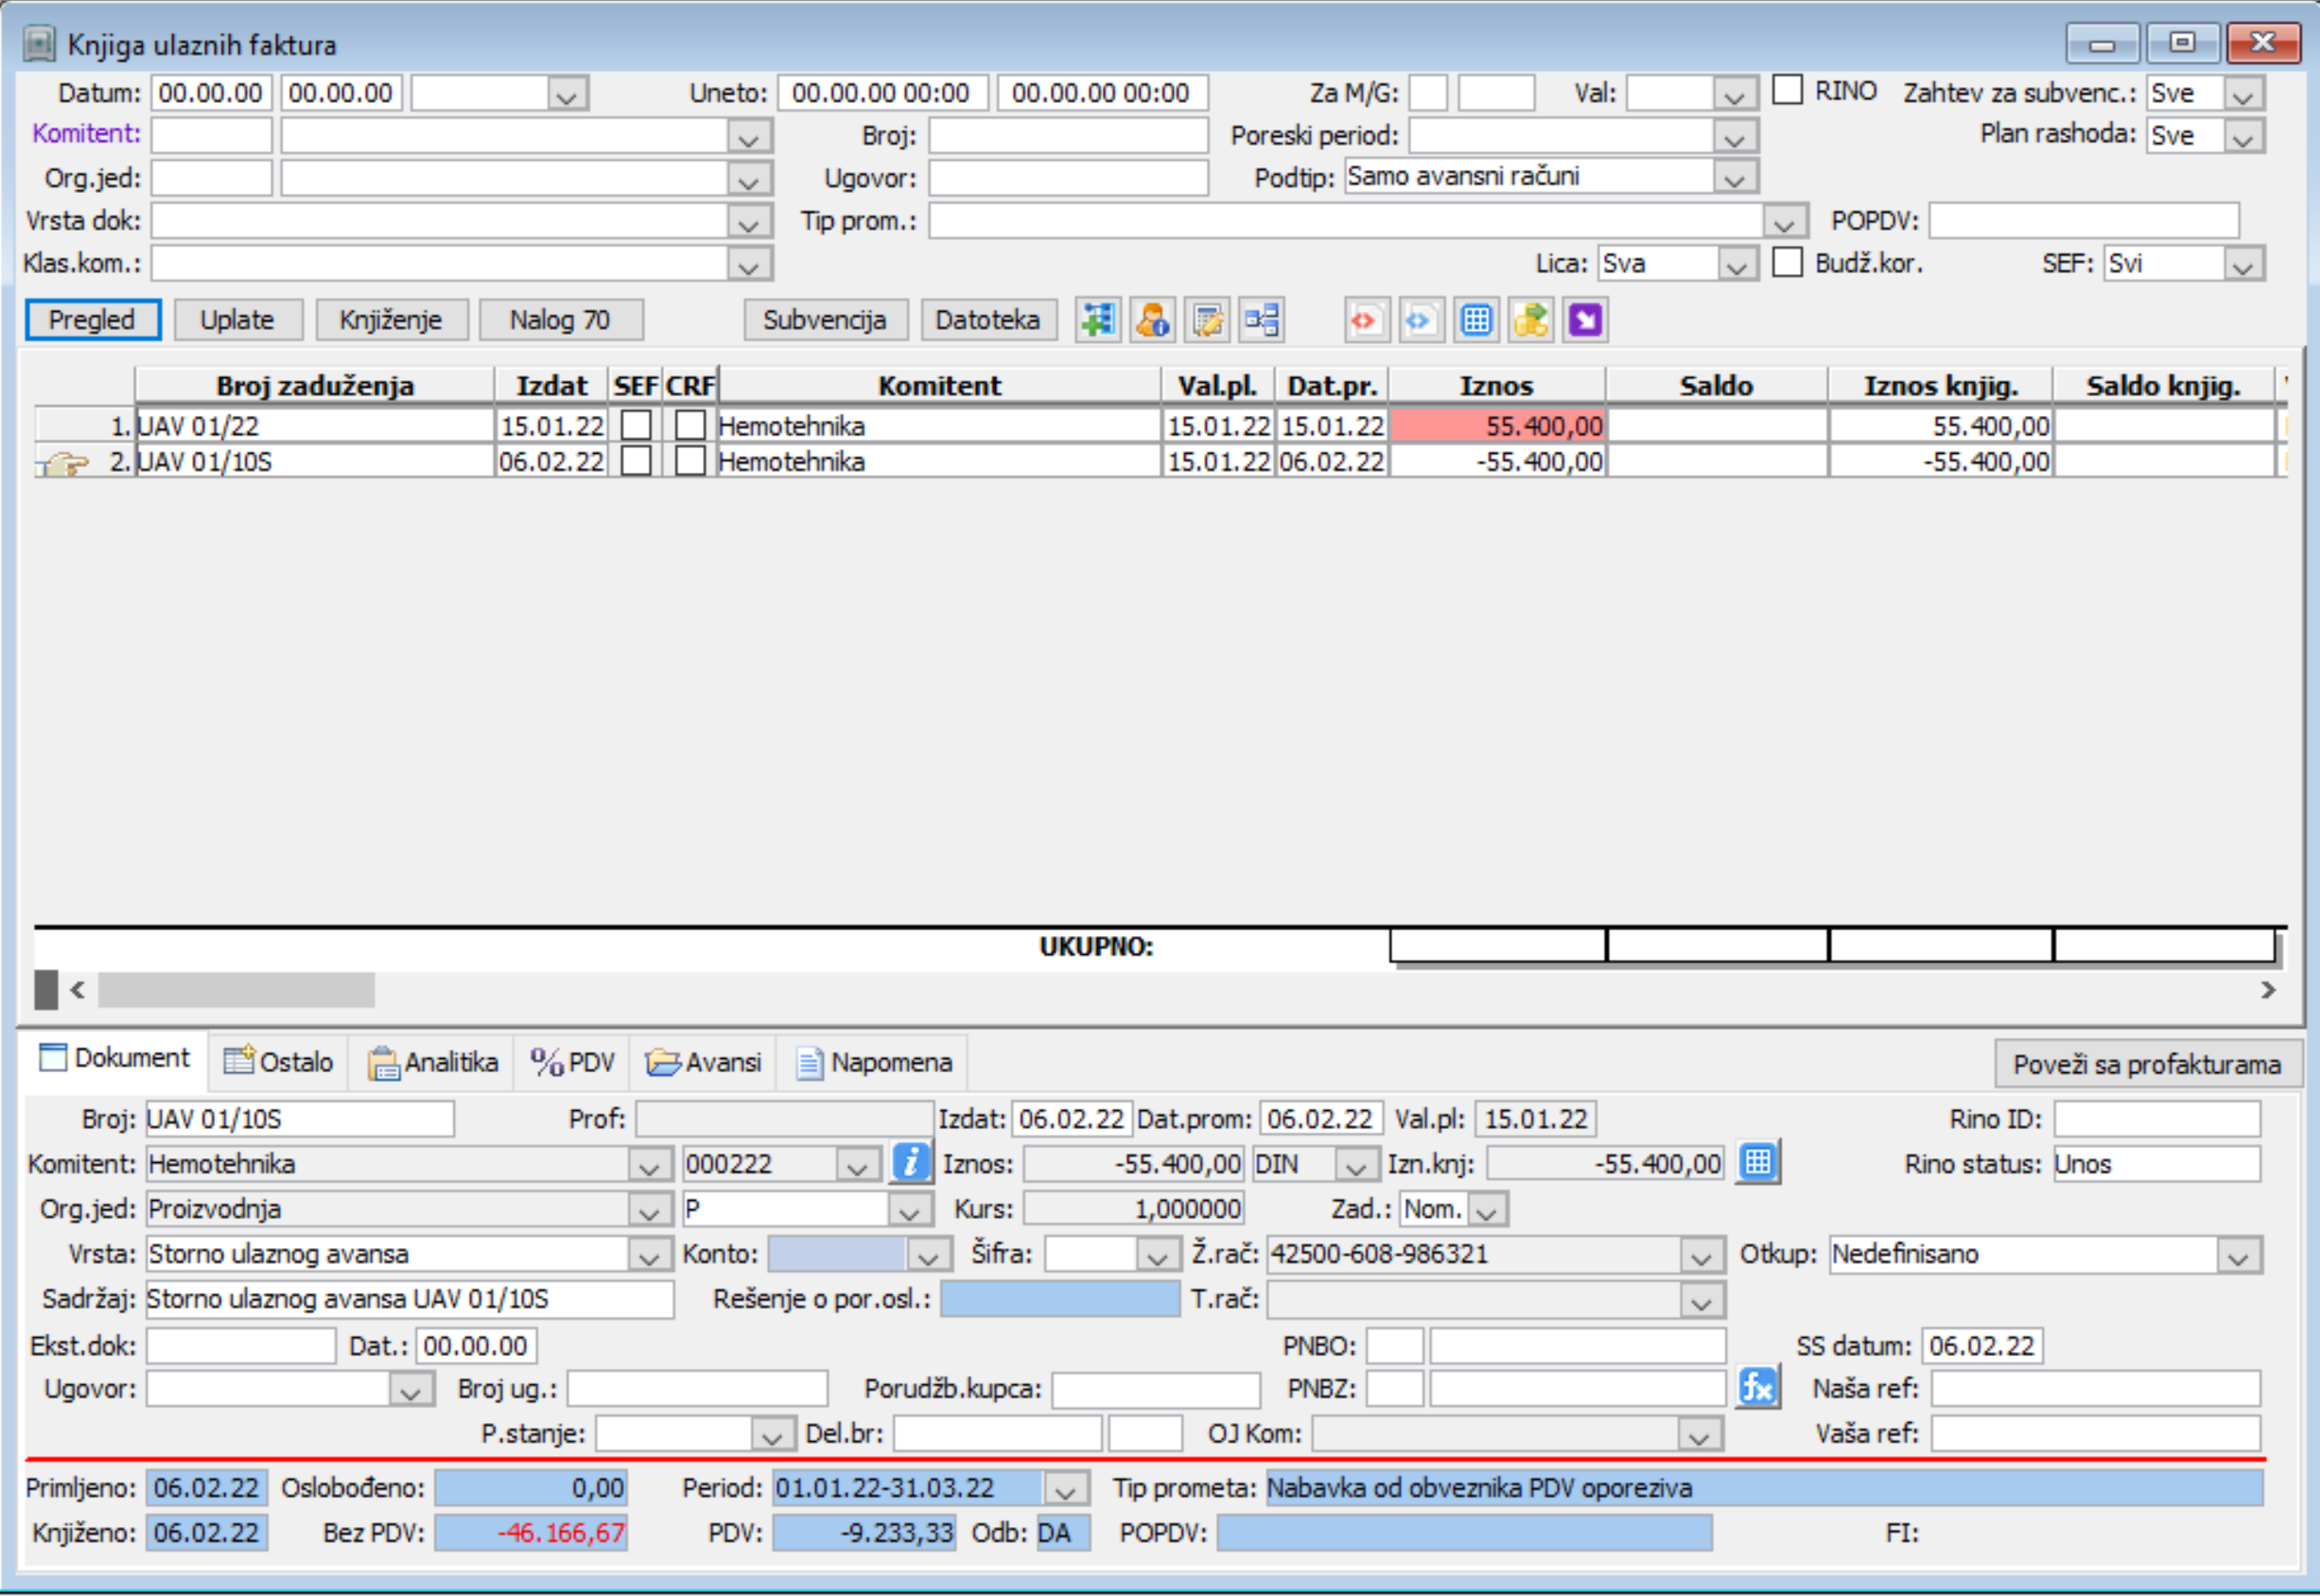The width and height of the screenshot is (2320, 1596).
Task: Click the Uplate button
Action: pyautogui.click(x=237, y=320)
